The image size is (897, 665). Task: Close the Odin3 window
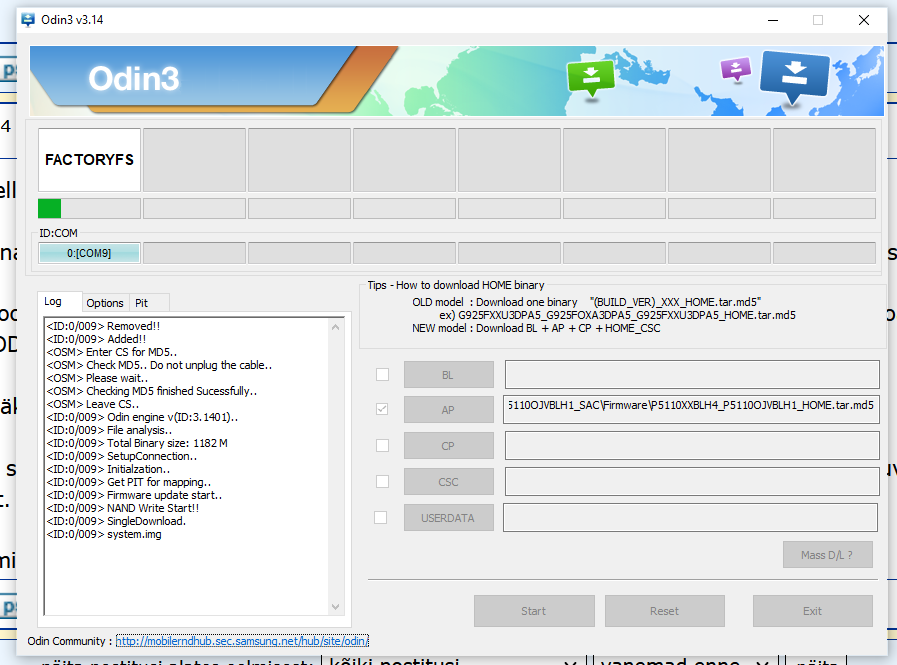point(864,20)
